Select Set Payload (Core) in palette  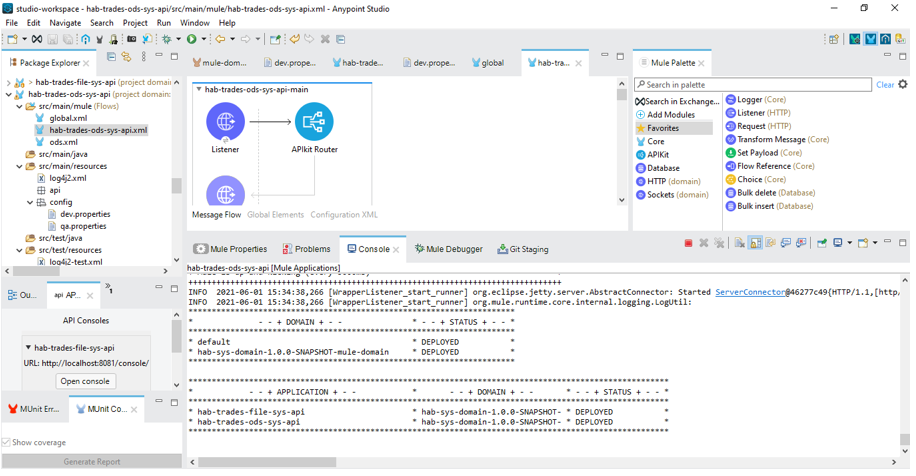click(x=764, y=152)
